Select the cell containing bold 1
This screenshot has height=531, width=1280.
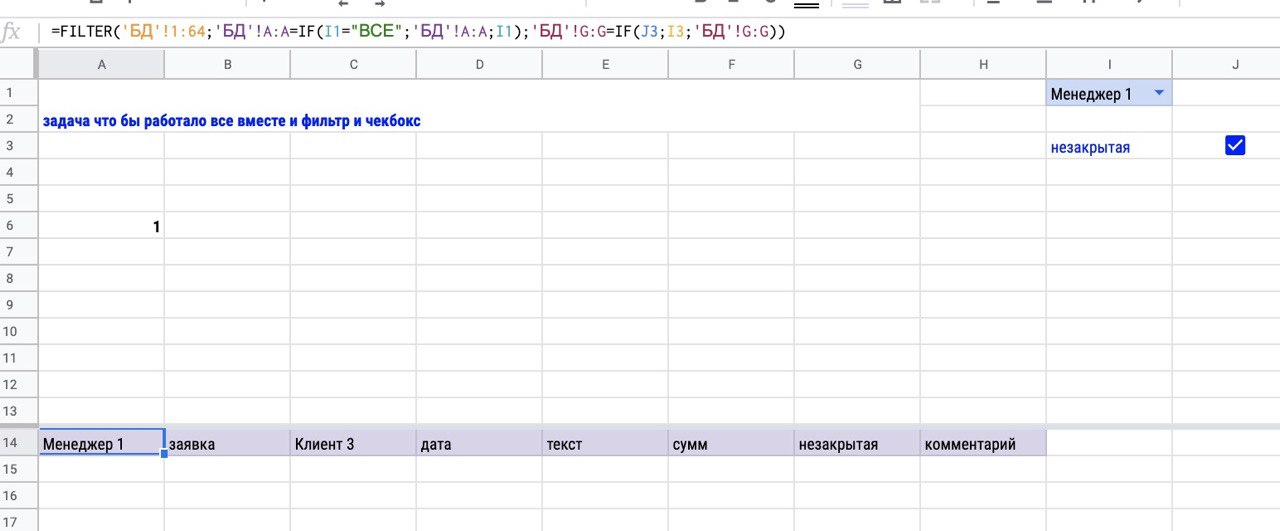click(101, 226)
